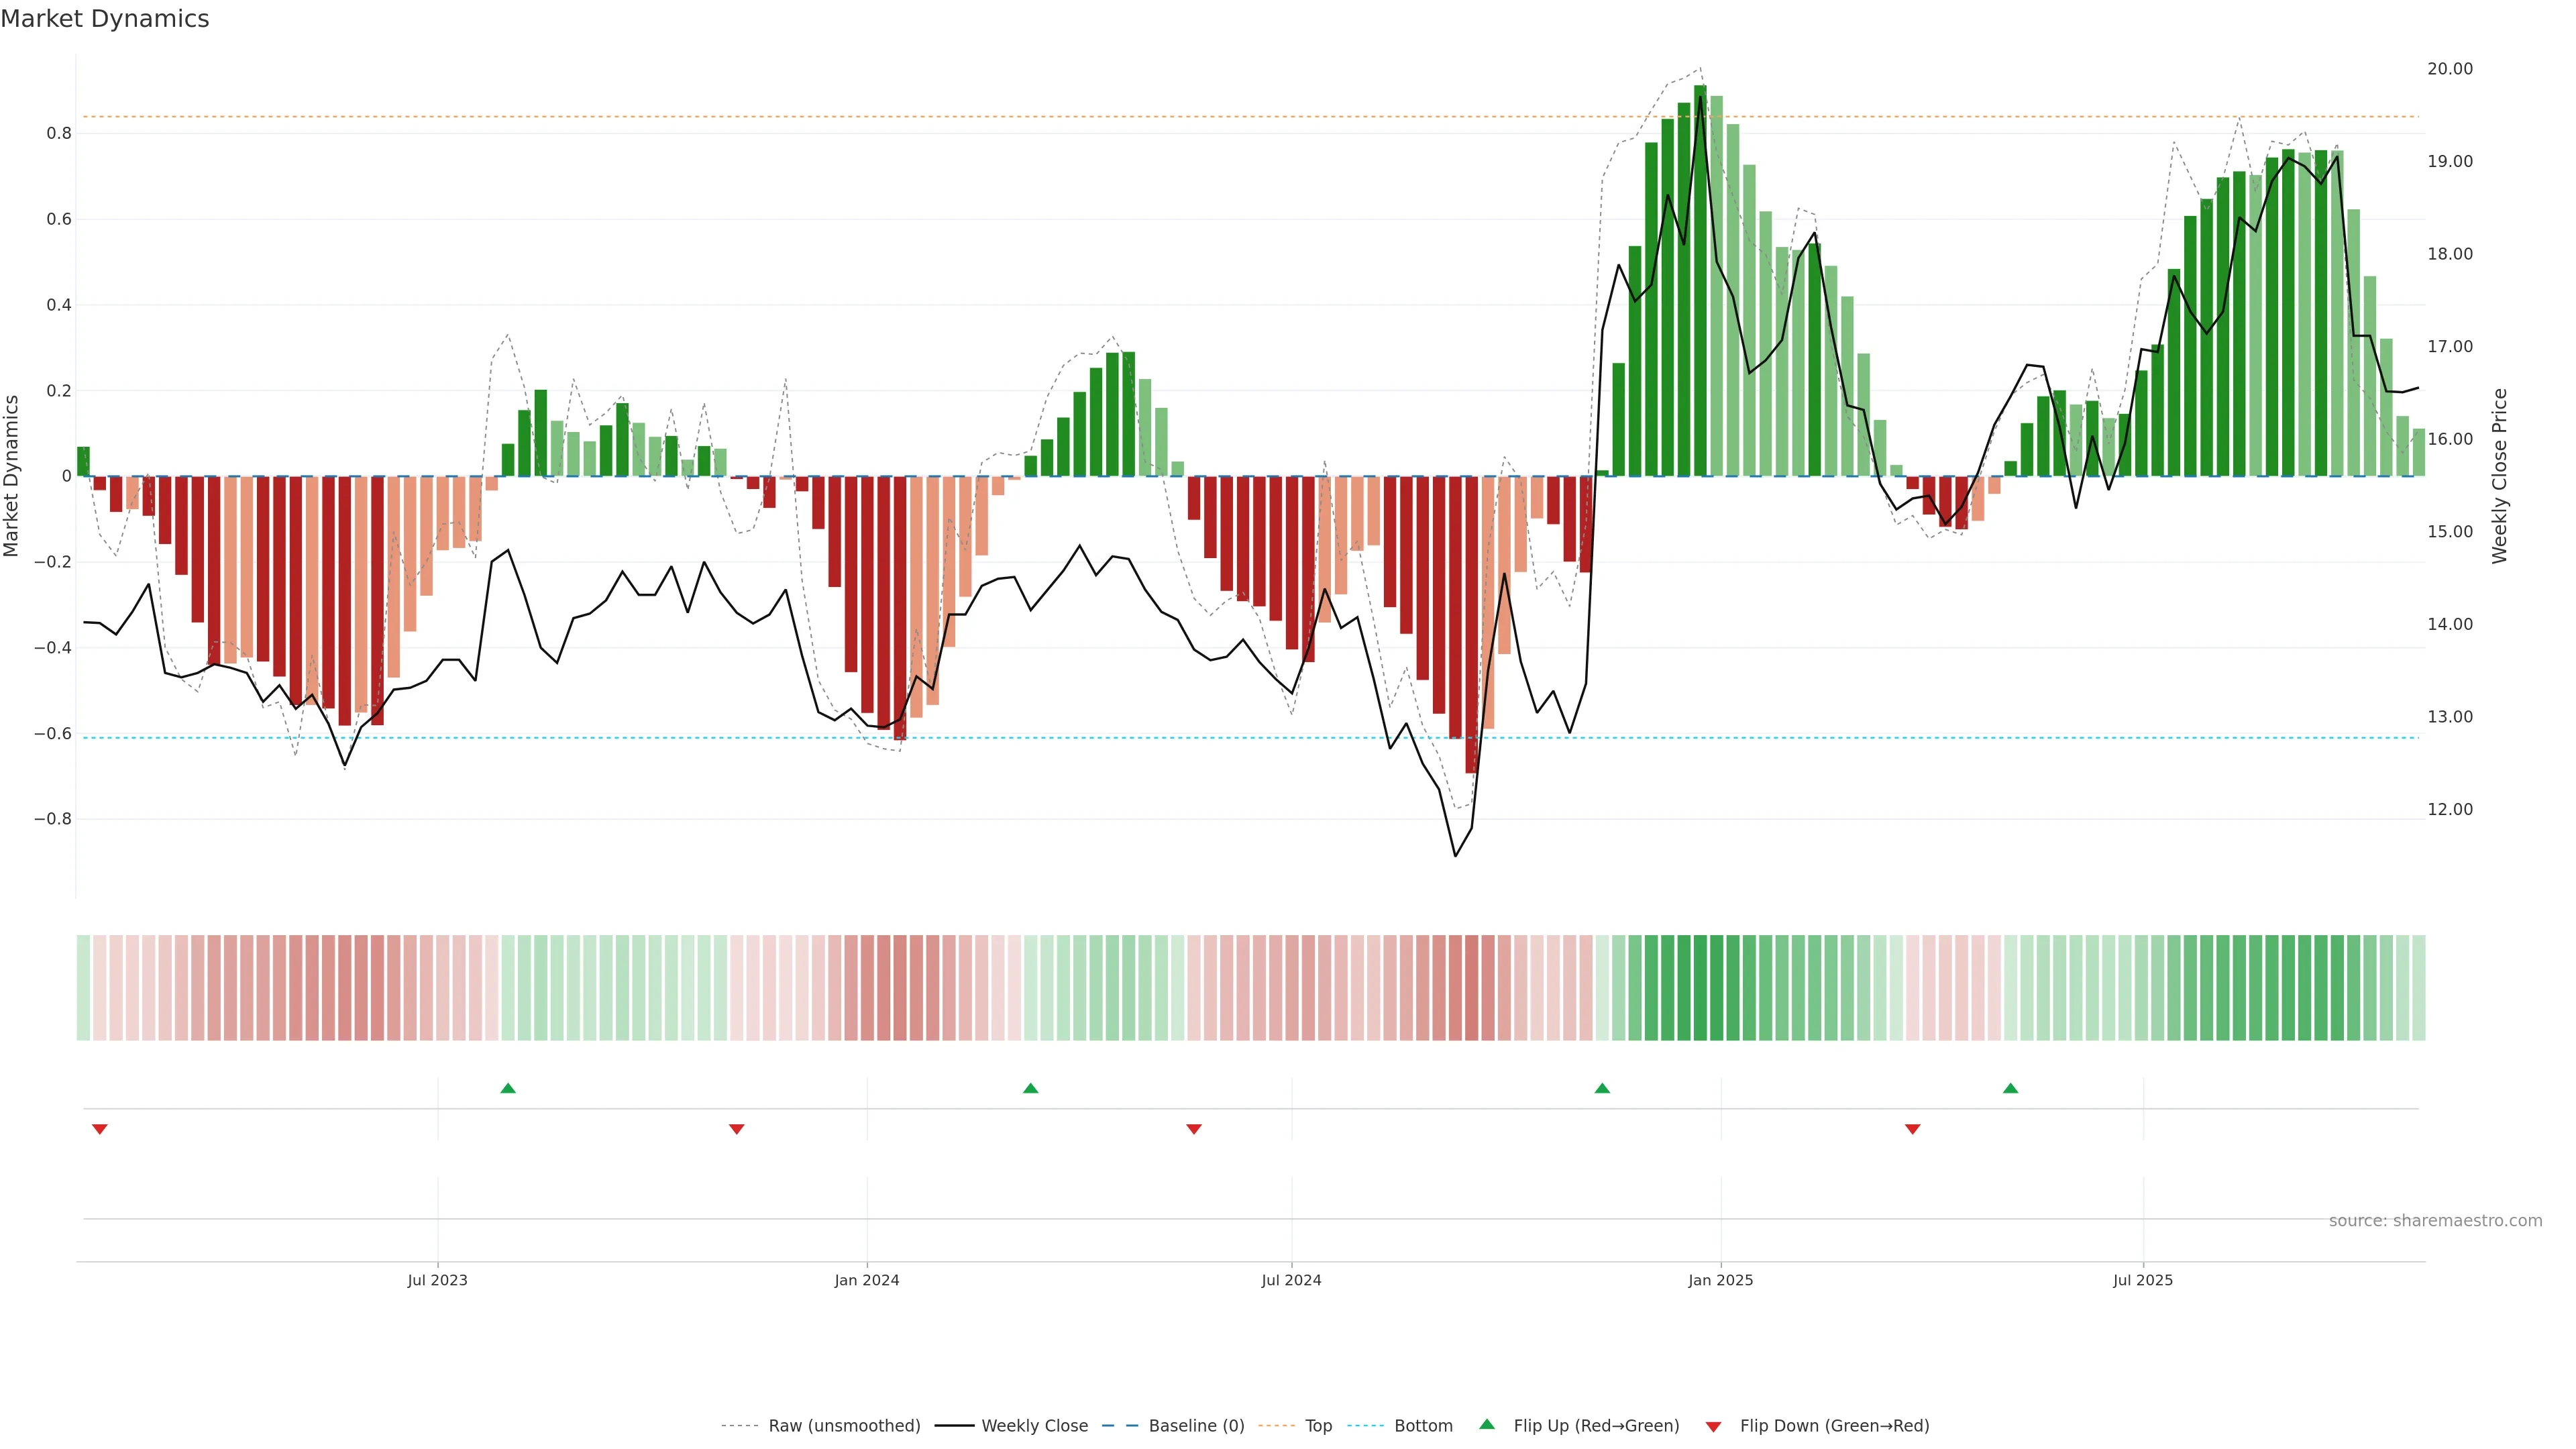Toggle the Baseline (0) legend entry

point(1196,1426)
